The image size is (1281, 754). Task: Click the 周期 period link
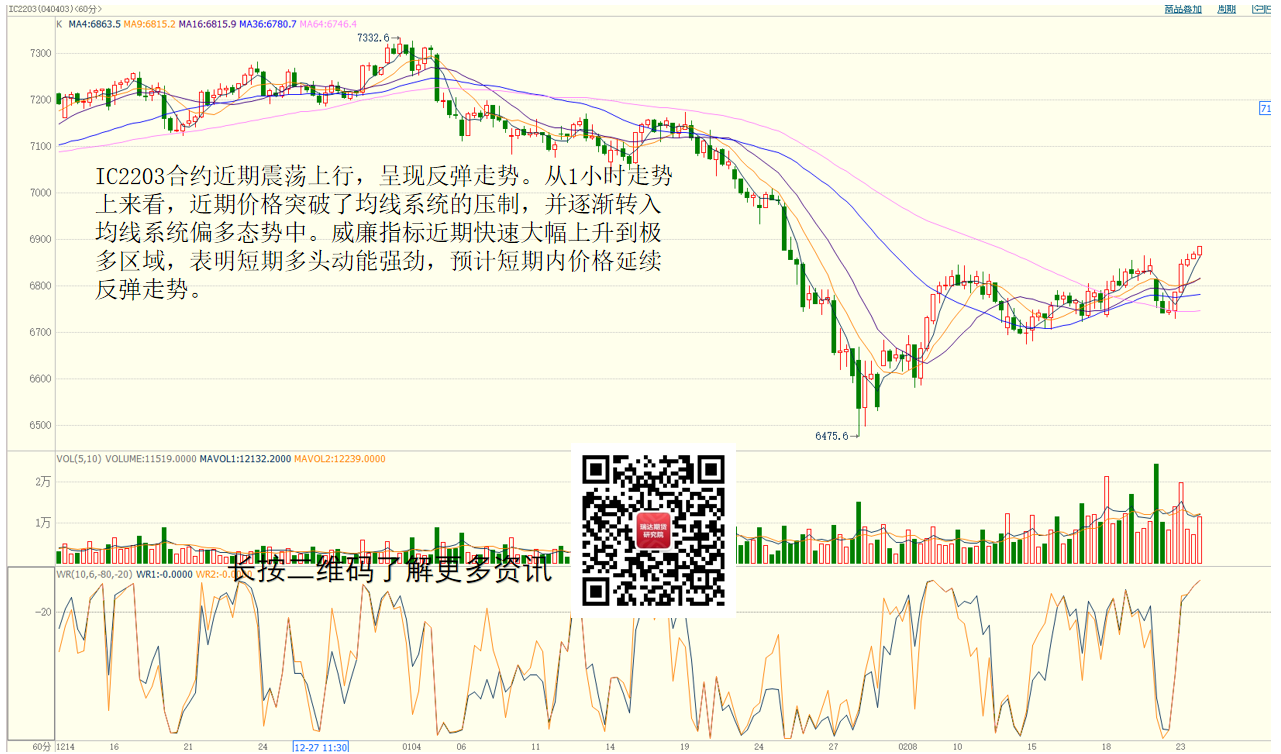(x=1226, y=9)
